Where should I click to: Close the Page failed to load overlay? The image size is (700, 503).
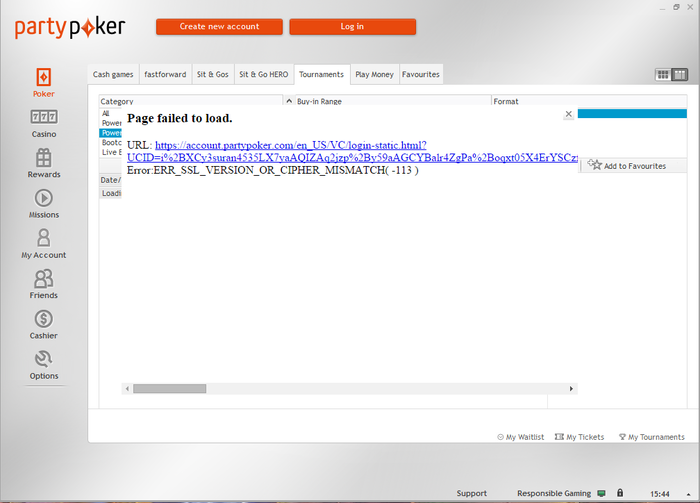click(568, 114)
